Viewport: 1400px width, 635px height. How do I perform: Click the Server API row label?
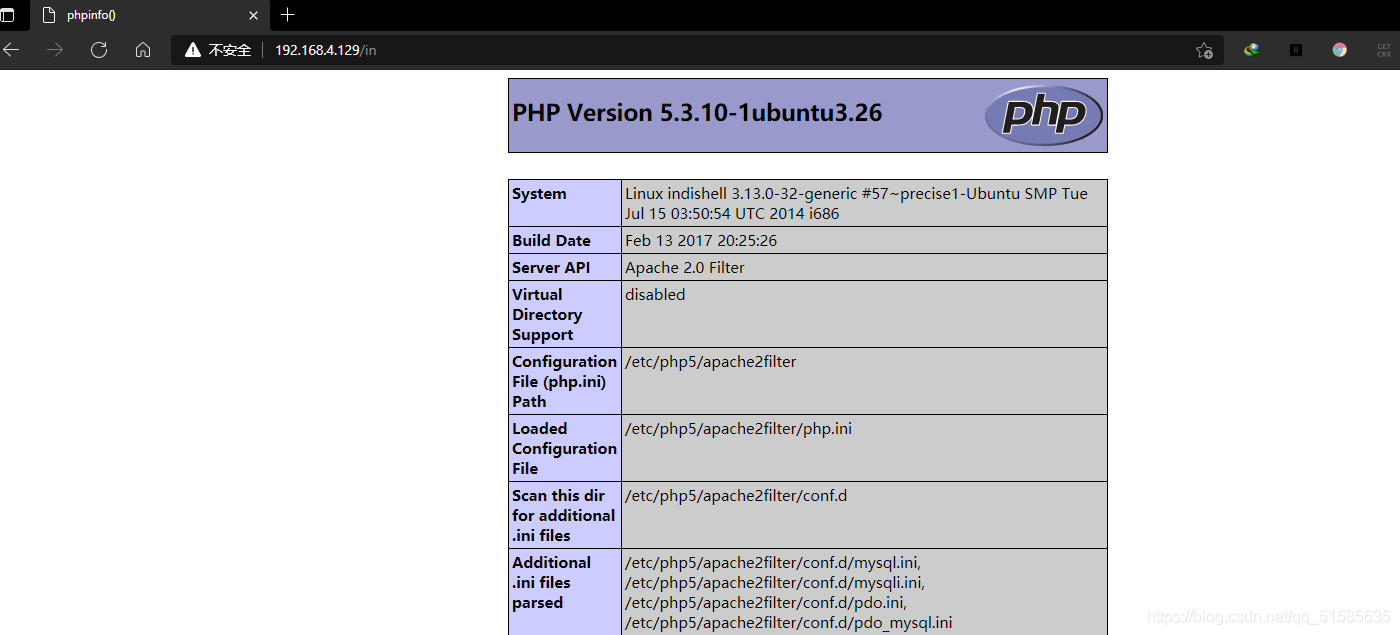click(x=551, y=268)
